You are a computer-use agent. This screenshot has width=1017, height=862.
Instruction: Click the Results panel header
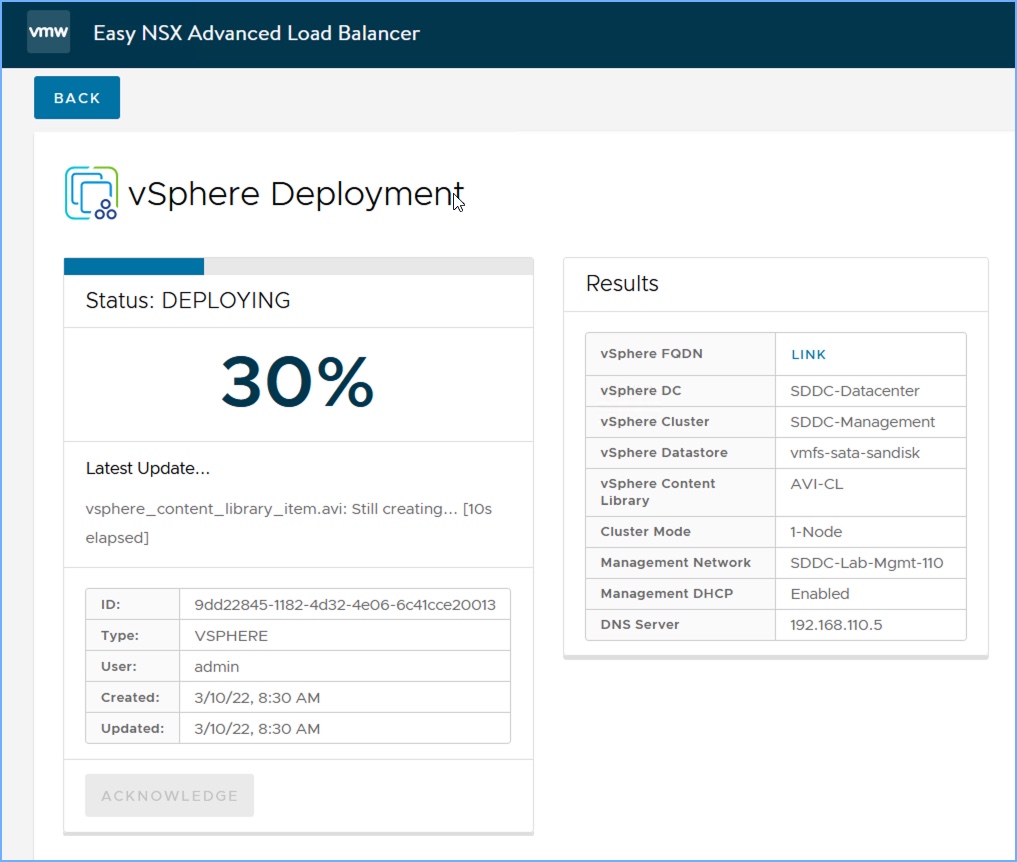pyautogui.click(x=622, y=284)
